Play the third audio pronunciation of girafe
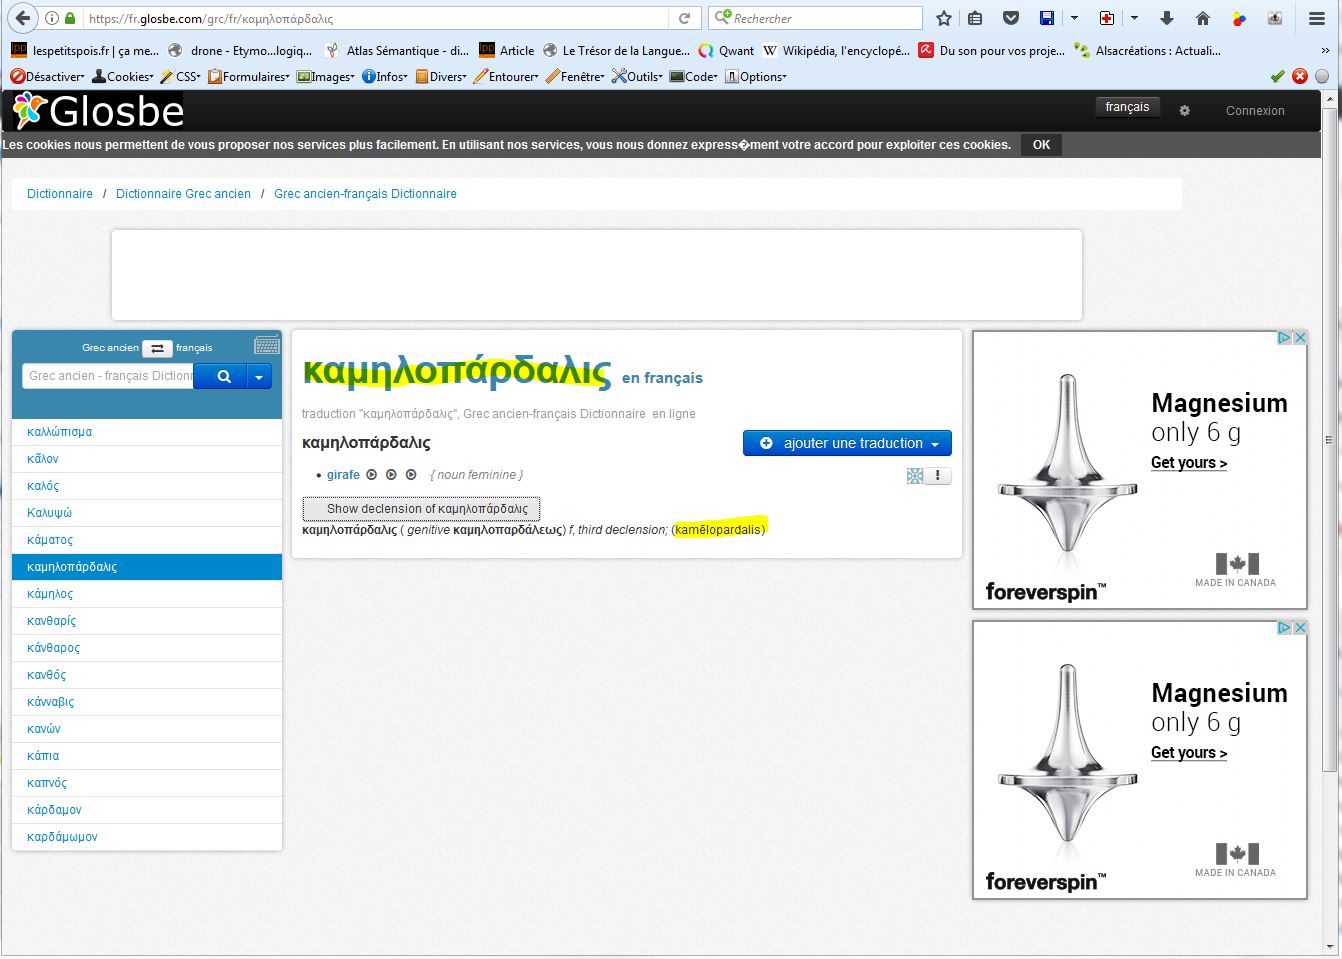Viewport: 1342px width, 959px height. 411,475
